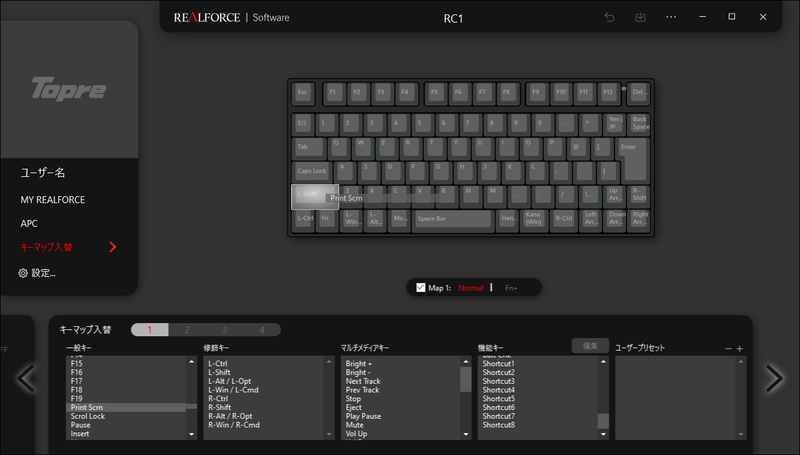
Task: Select the Caps Lock key on keyboard
Action: point(312,172)
